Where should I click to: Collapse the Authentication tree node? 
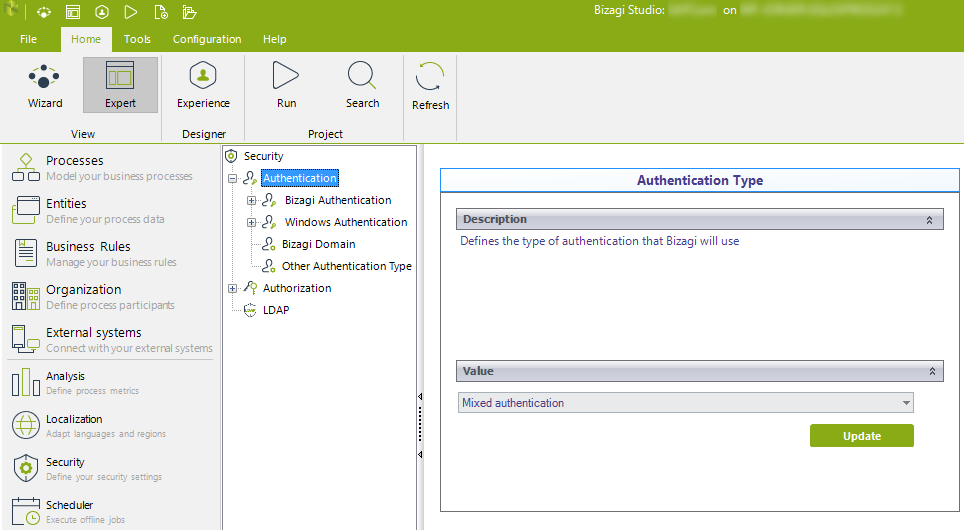[x=232, y=178]
